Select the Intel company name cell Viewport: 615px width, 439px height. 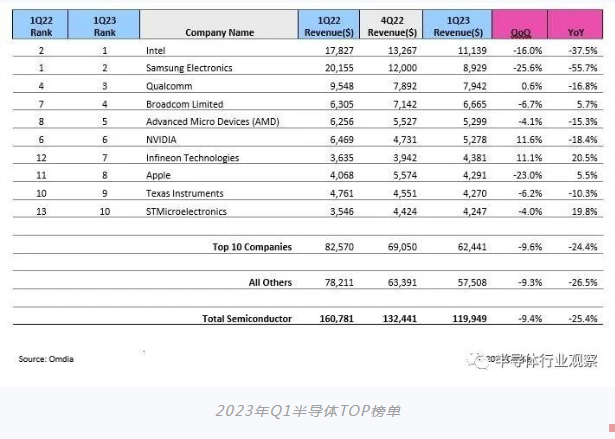[x=156, y=51]
